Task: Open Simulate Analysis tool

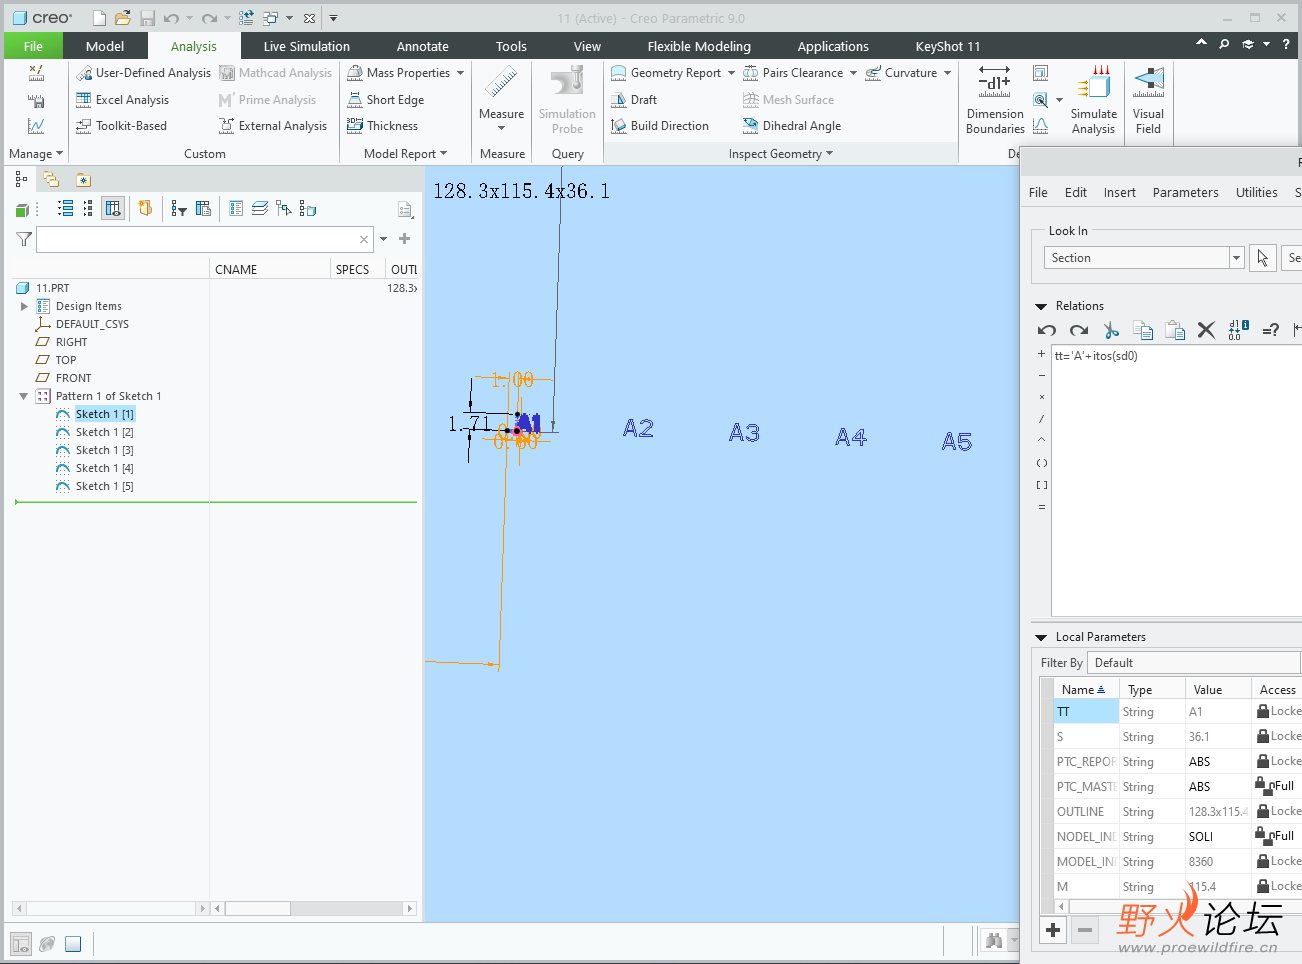Action: pos(1093,100)
